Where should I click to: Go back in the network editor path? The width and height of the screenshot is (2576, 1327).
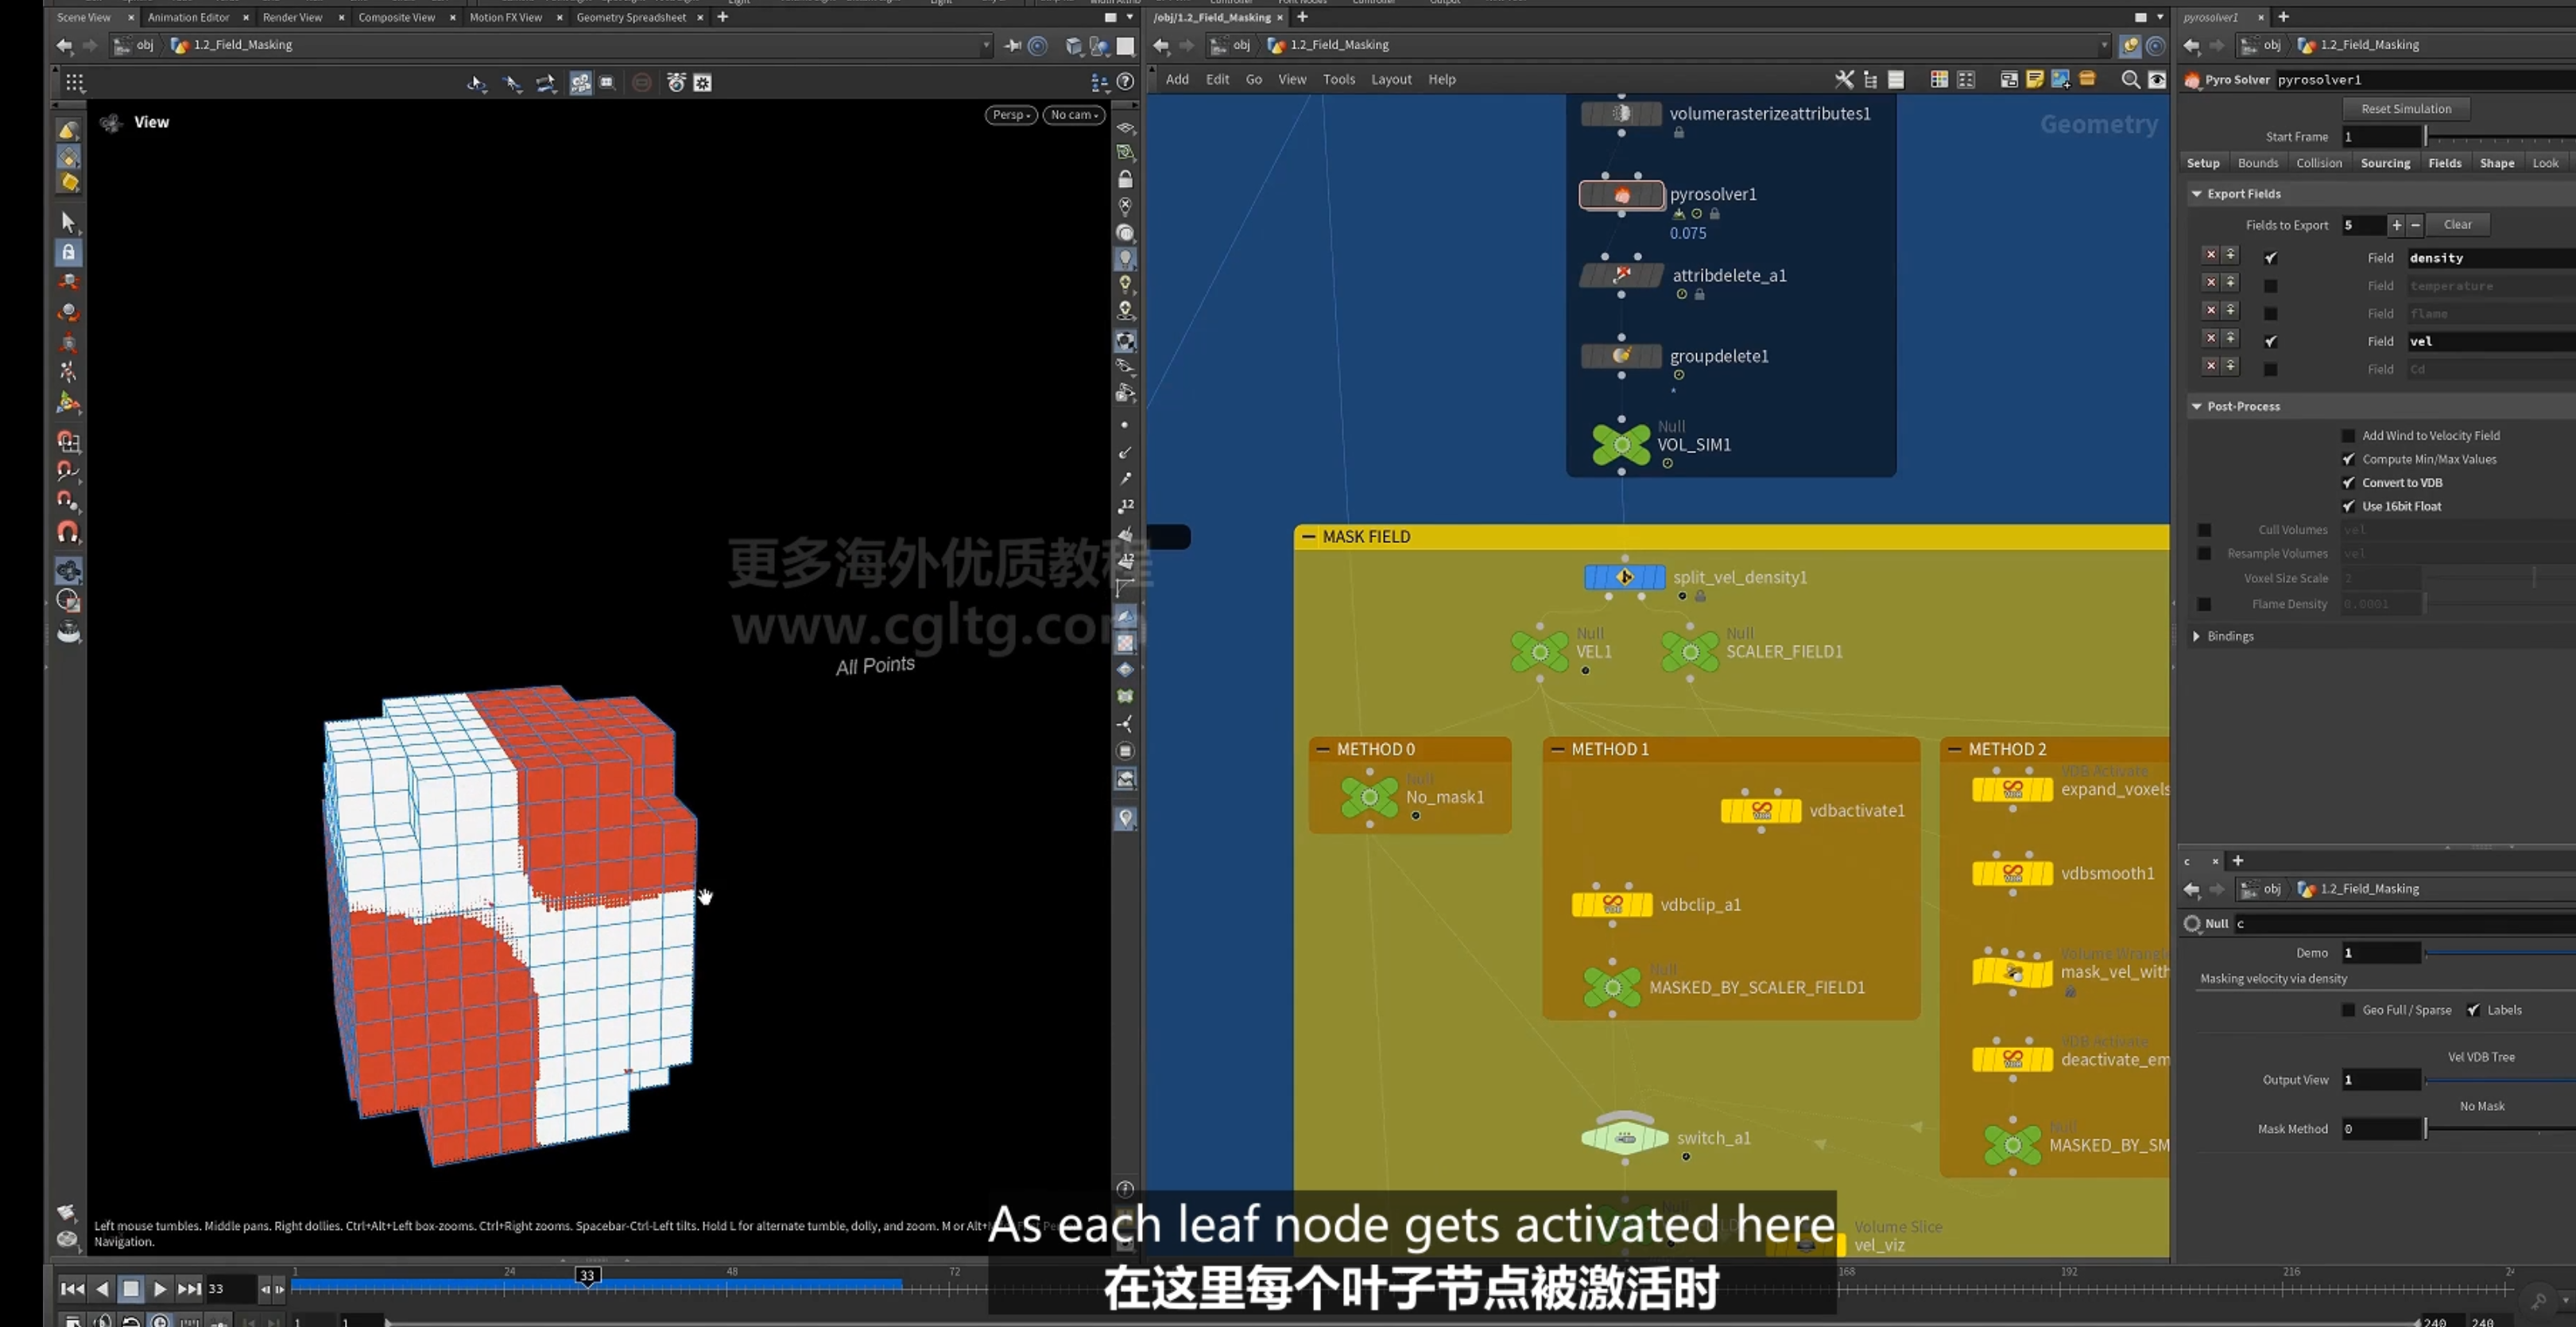(x=1161, y=45)
